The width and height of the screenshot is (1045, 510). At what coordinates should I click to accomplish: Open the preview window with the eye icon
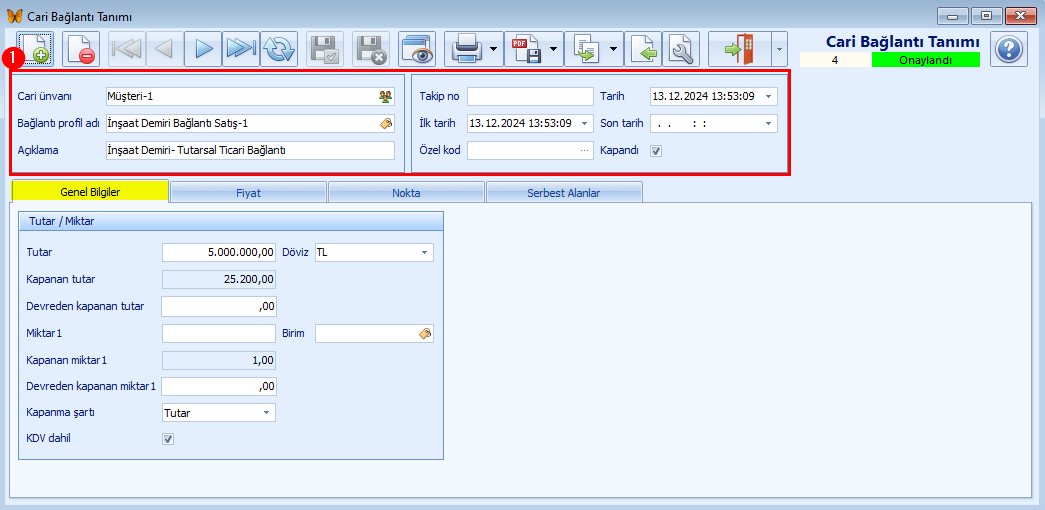point(417,49)
